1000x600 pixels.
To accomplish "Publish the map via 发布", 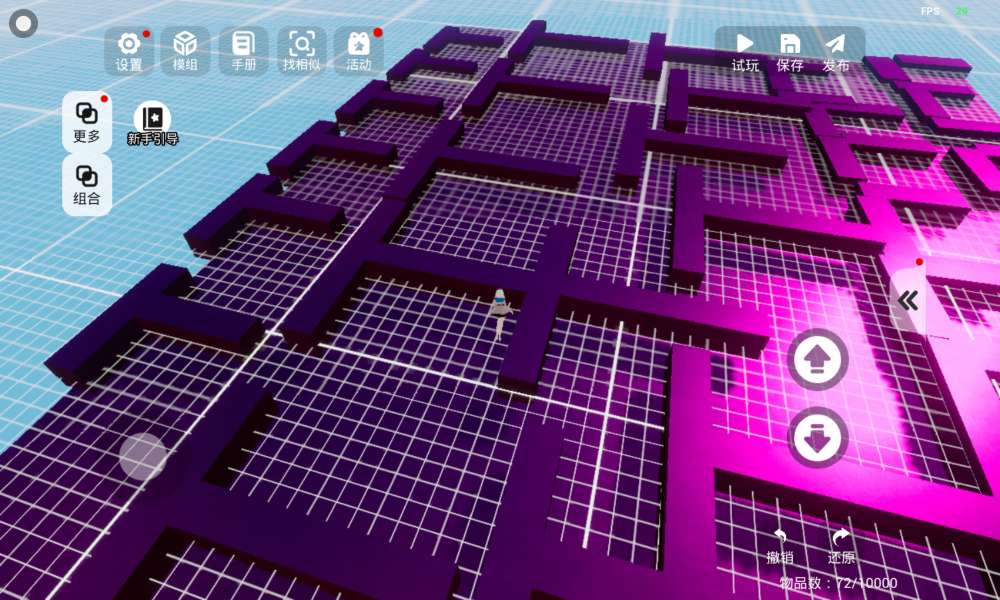I will pos(836,51).
